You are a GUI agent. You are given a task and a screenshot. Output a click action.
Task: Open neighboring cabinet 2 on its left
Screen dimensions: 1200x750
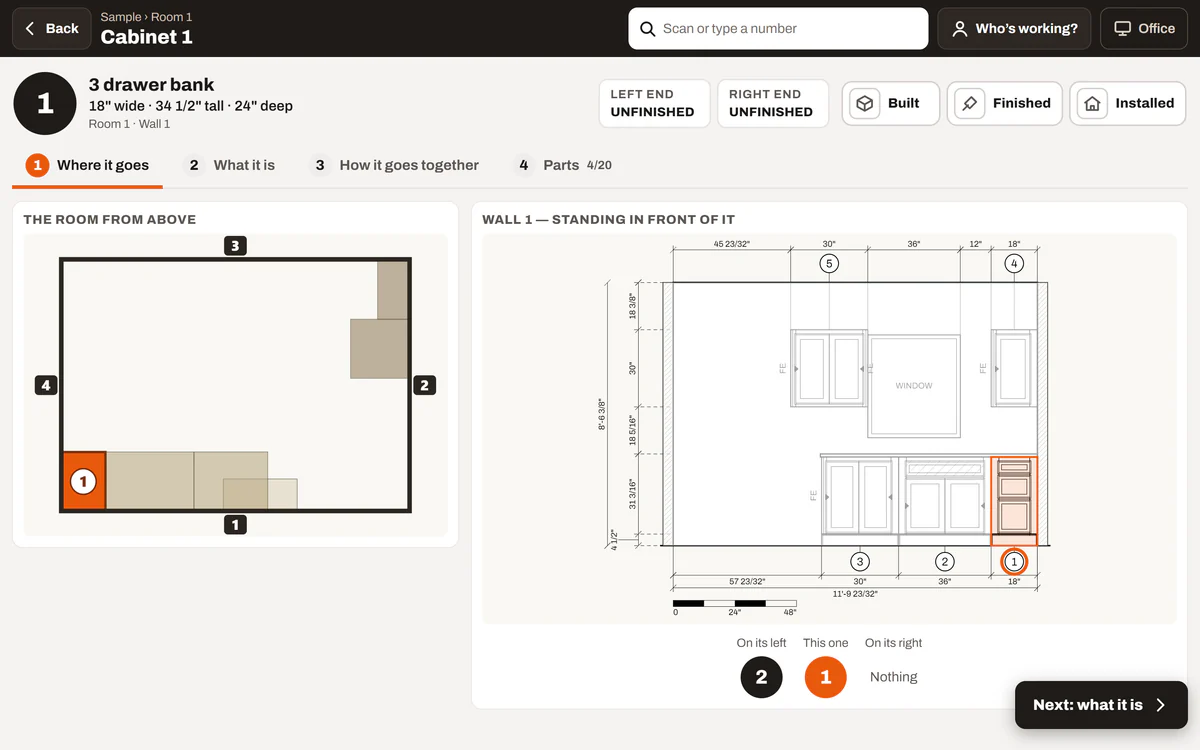(761, 677)
